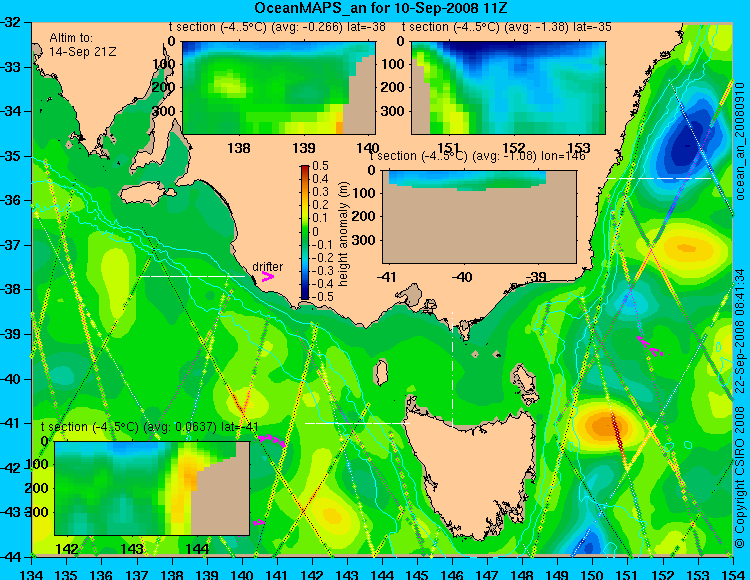Click the magenta drifter arrow beside 'drifter'

coord(268,276)
